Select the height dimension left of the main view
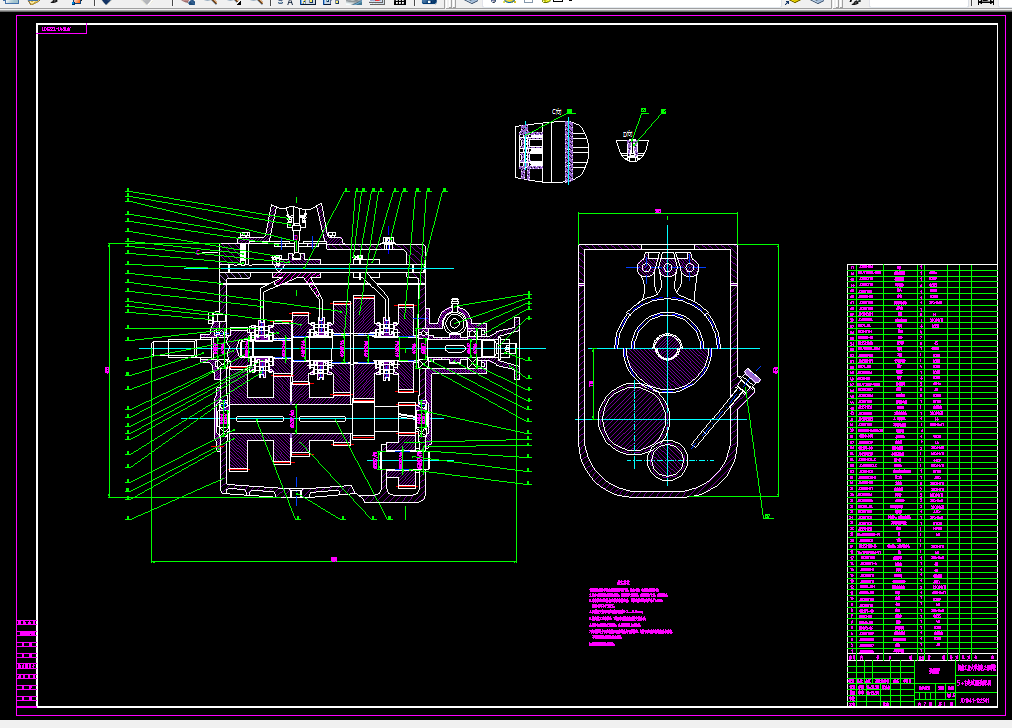1012x728 pixels. (108, 370)
